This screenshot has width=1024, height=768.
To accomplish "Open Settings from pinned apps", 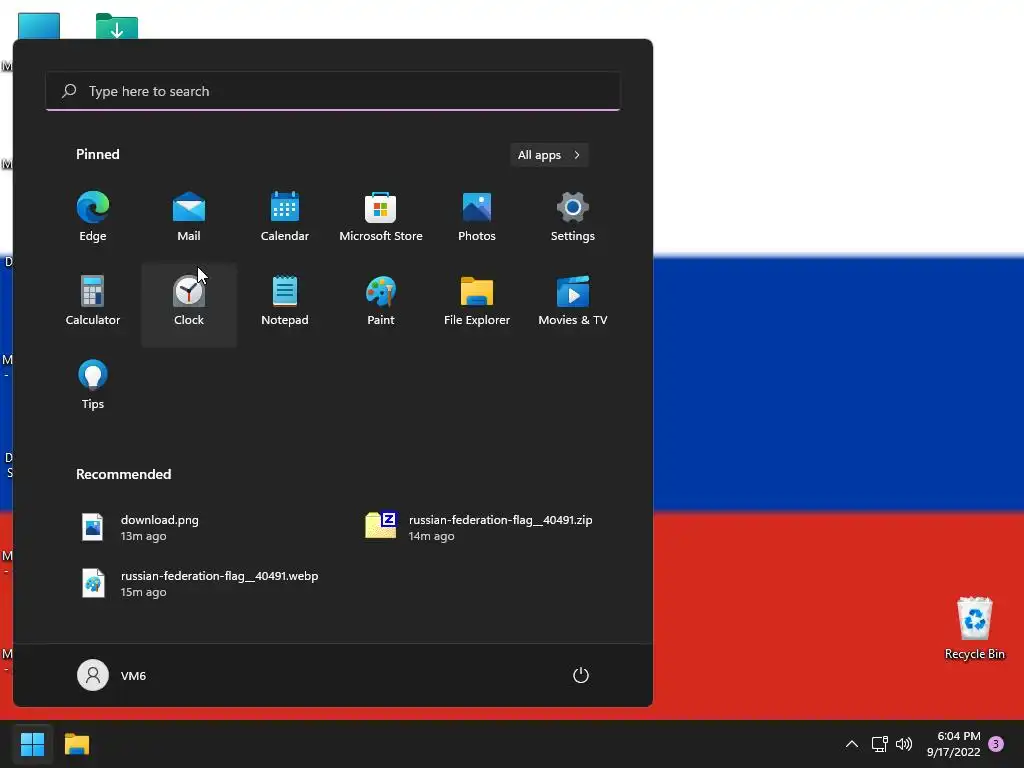I will (x=573, y=217).
